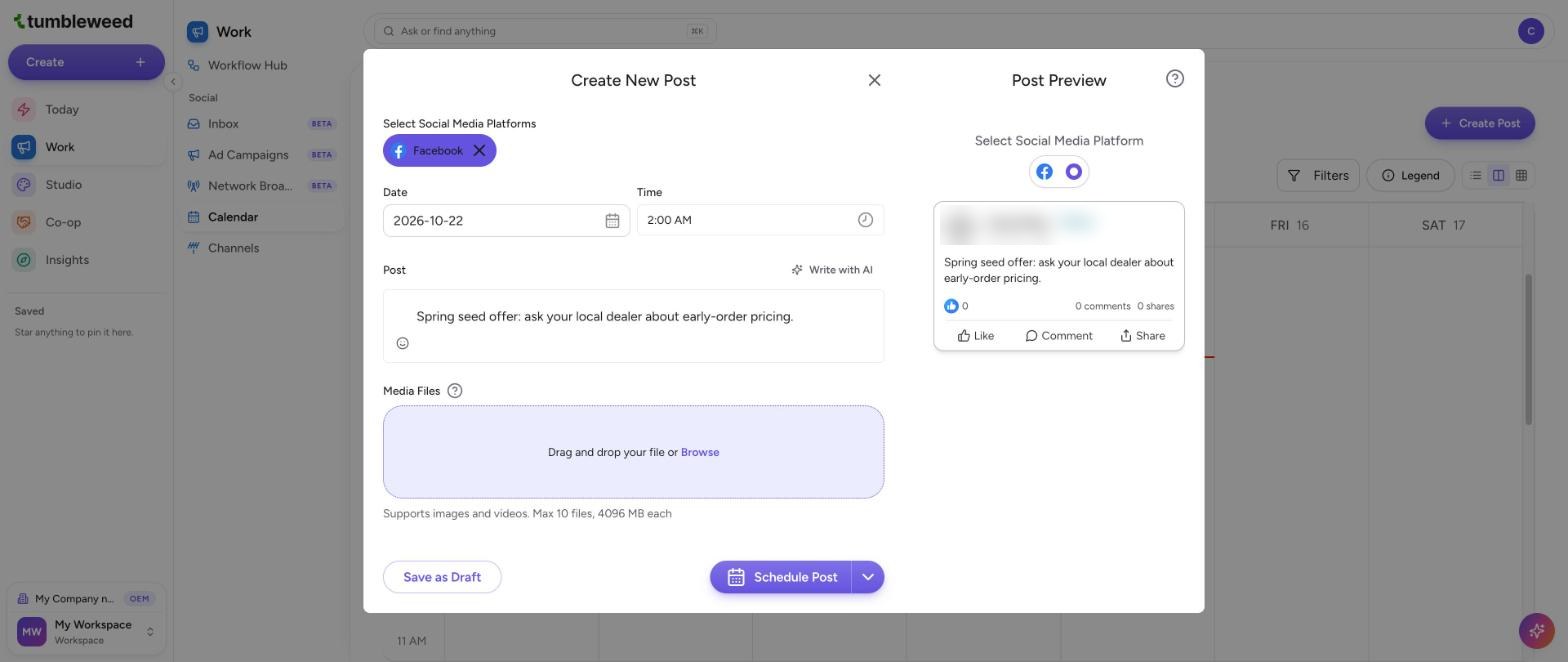Select Facebook icon in Post Preview

click(x=1044, y=172)
